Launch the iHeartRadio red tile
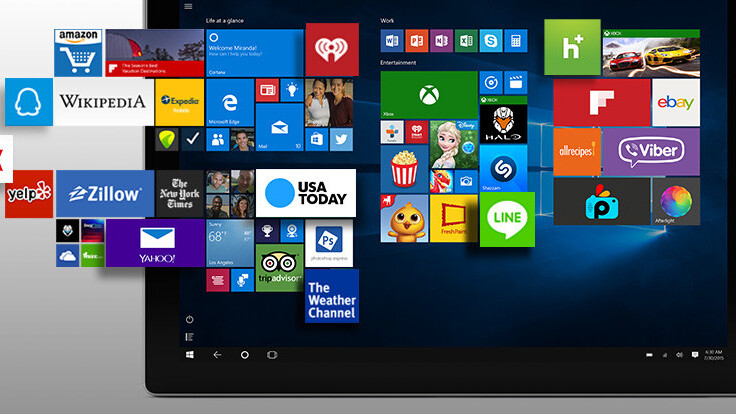The image size is (736, 414). coord(331,50)
